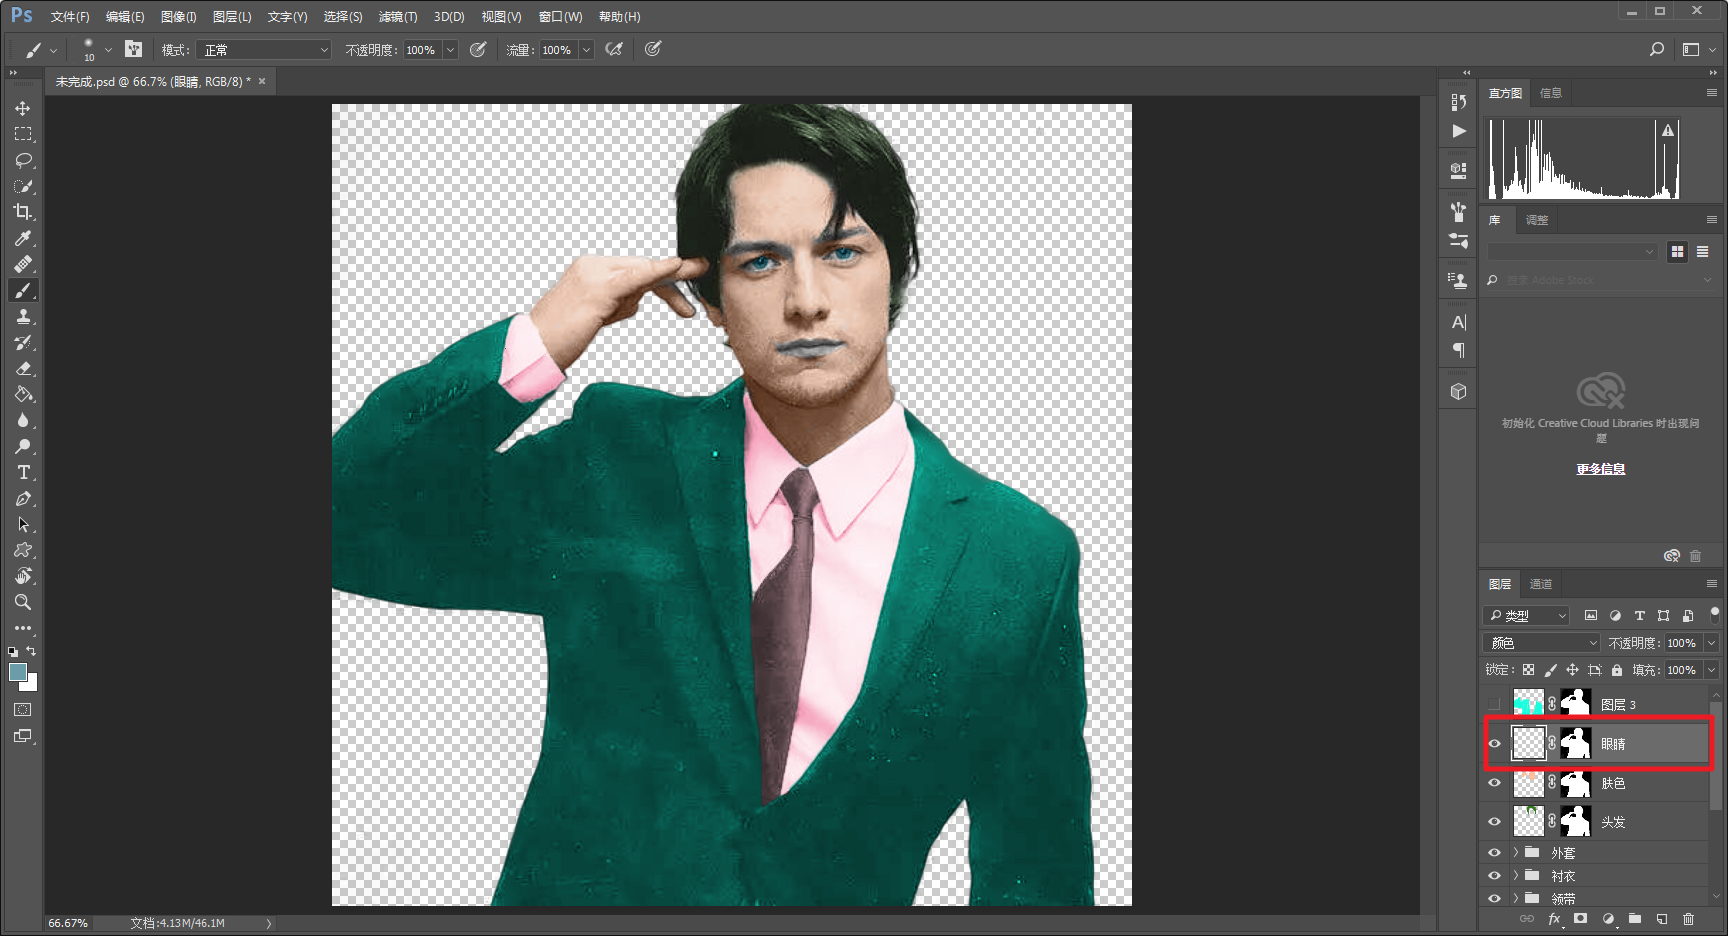Open the 文件(F) menu

click(x=70, y=17)
